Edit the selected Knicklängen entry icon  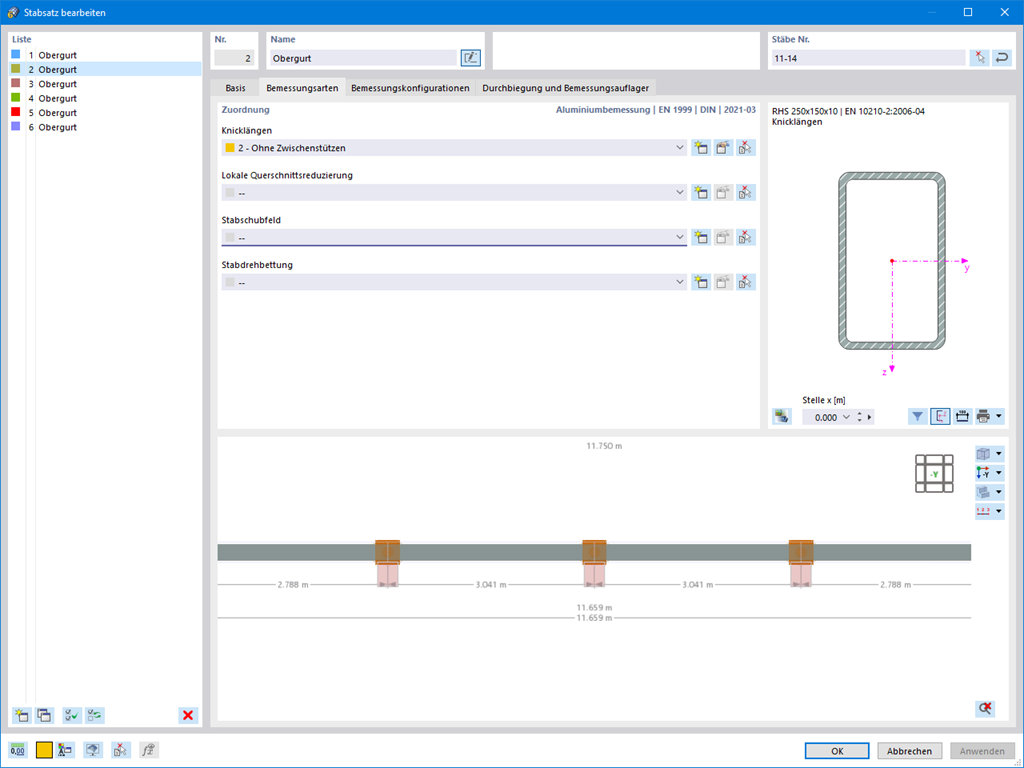pyautogui.click(x=723, y=148)
